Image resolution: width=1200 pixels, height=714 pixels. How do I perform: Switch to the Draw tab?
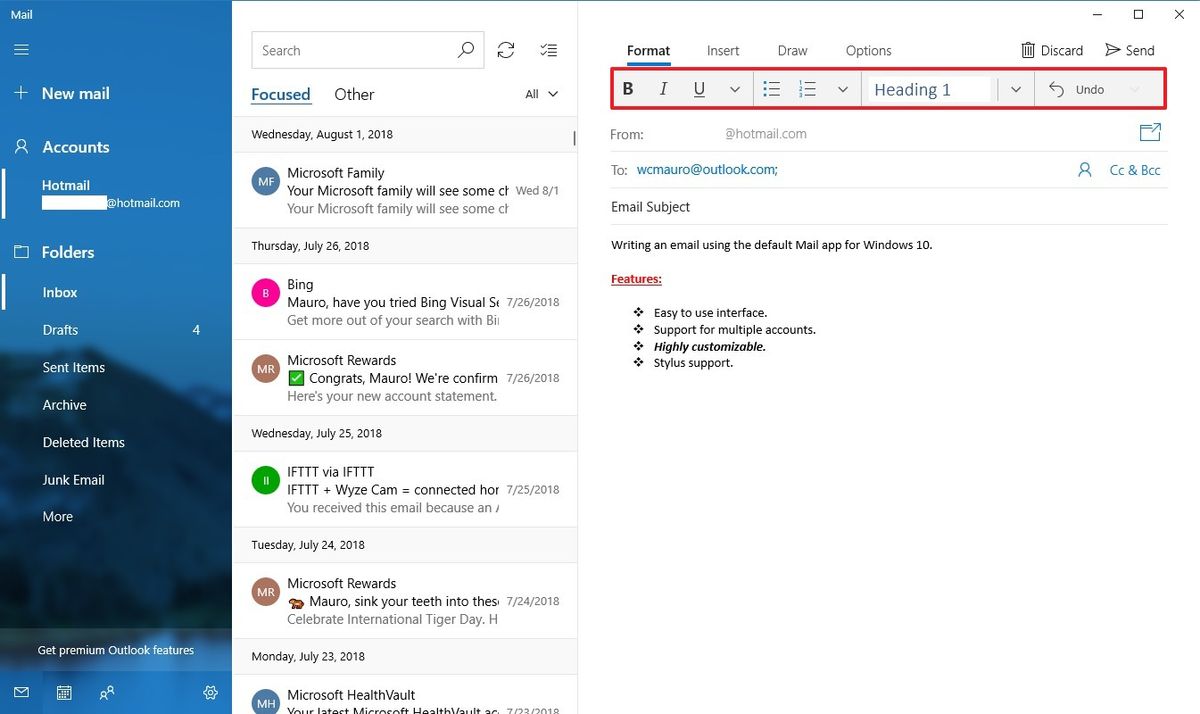(792, 50)
